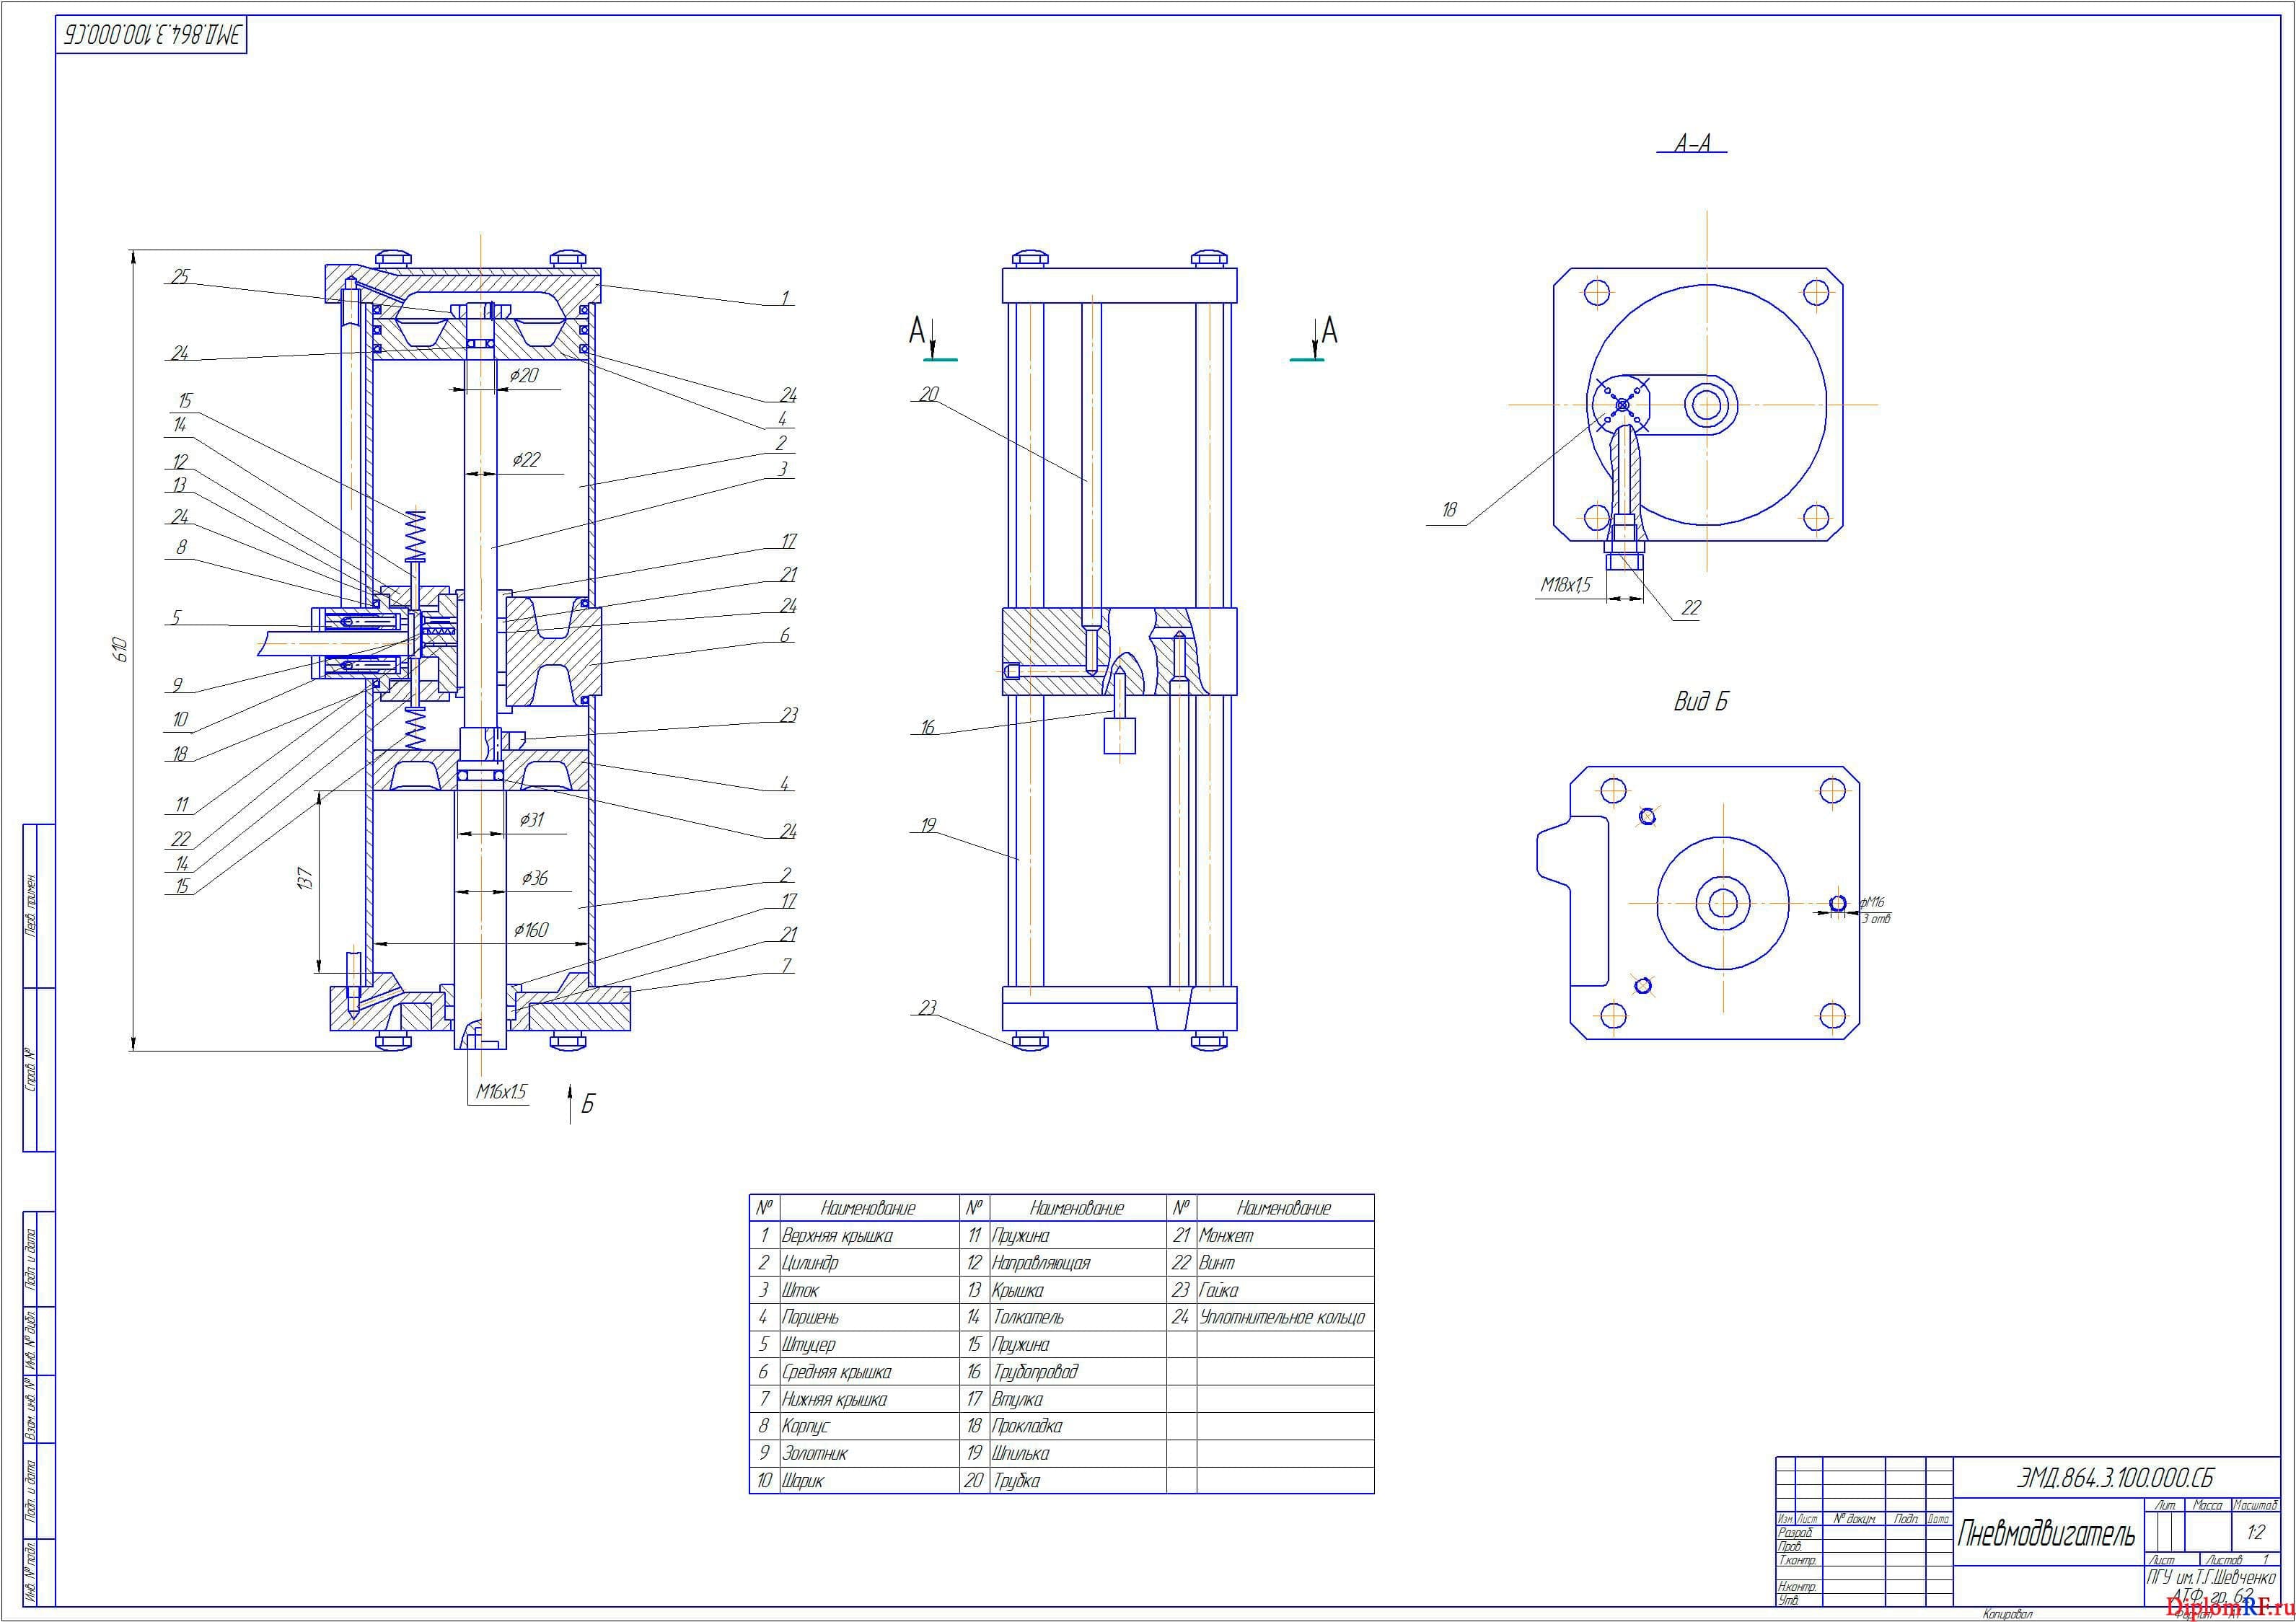The image size is (2296, 1622).
Task: Select the "ЭМД.864.3.100.000.СБ" code in the title block
Action: pyautogui.click(x=2115, y=1477)
